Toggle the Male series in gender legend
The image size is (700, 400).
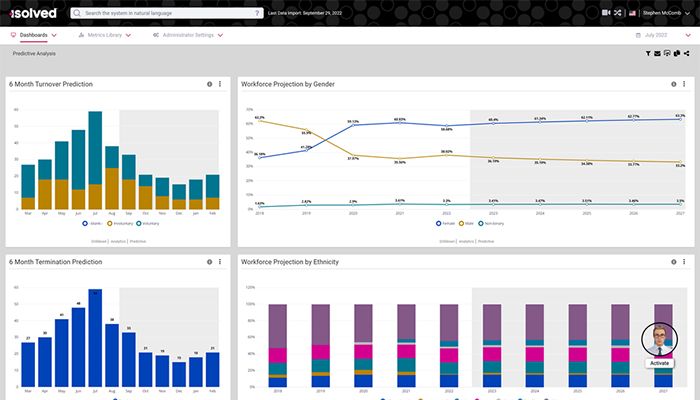(x=467, y=223)
